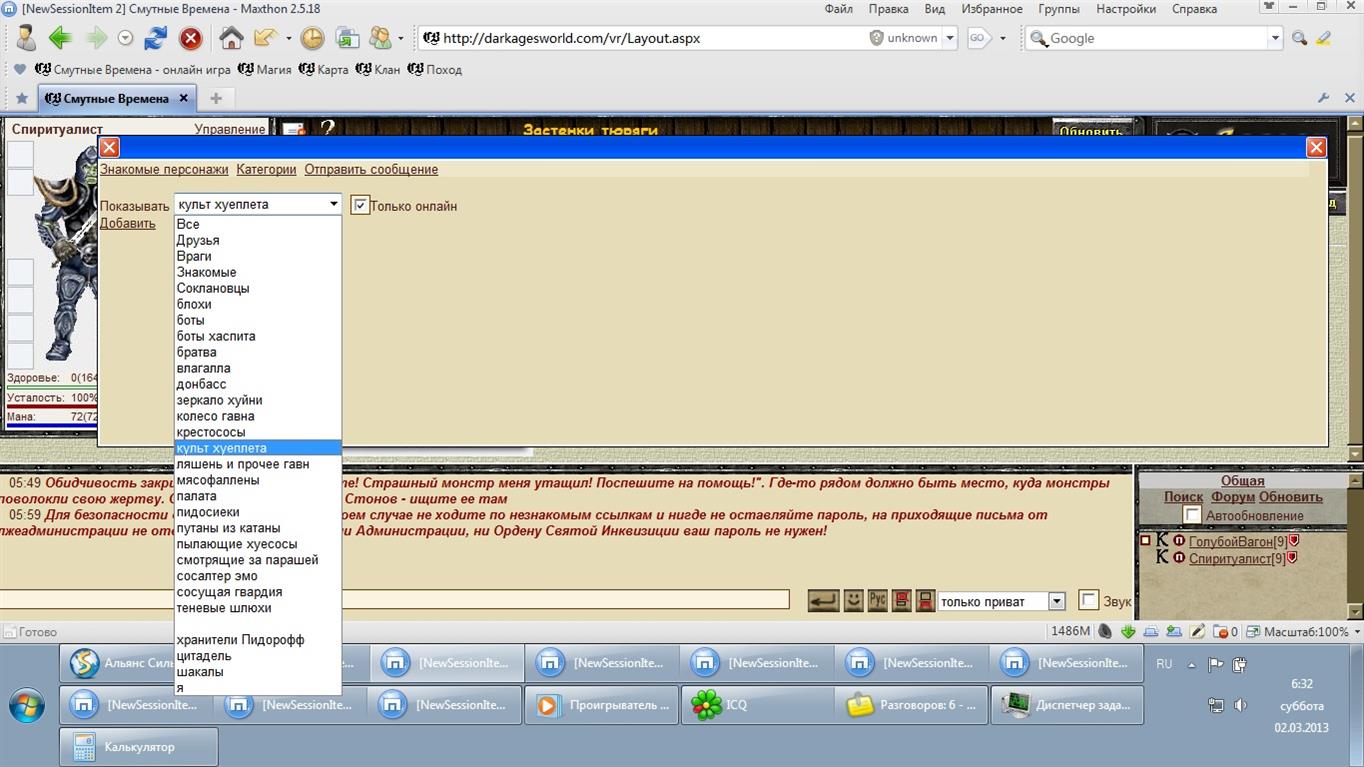Open the Вид menu
1364x767 pixels.
coord(935,9)
